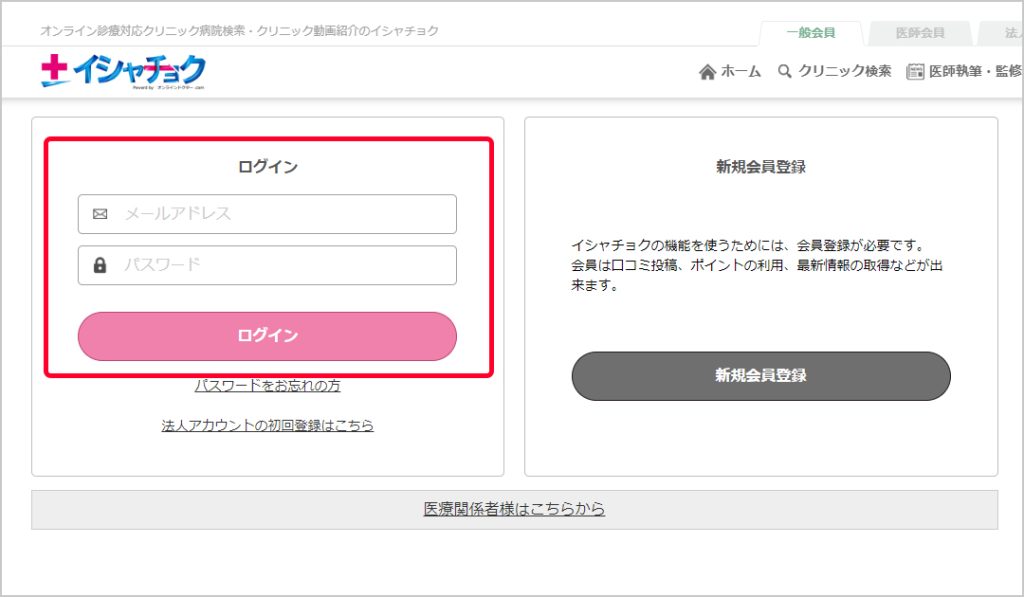Open the パスワードをお忘れの方 link

tap(267, 386)
